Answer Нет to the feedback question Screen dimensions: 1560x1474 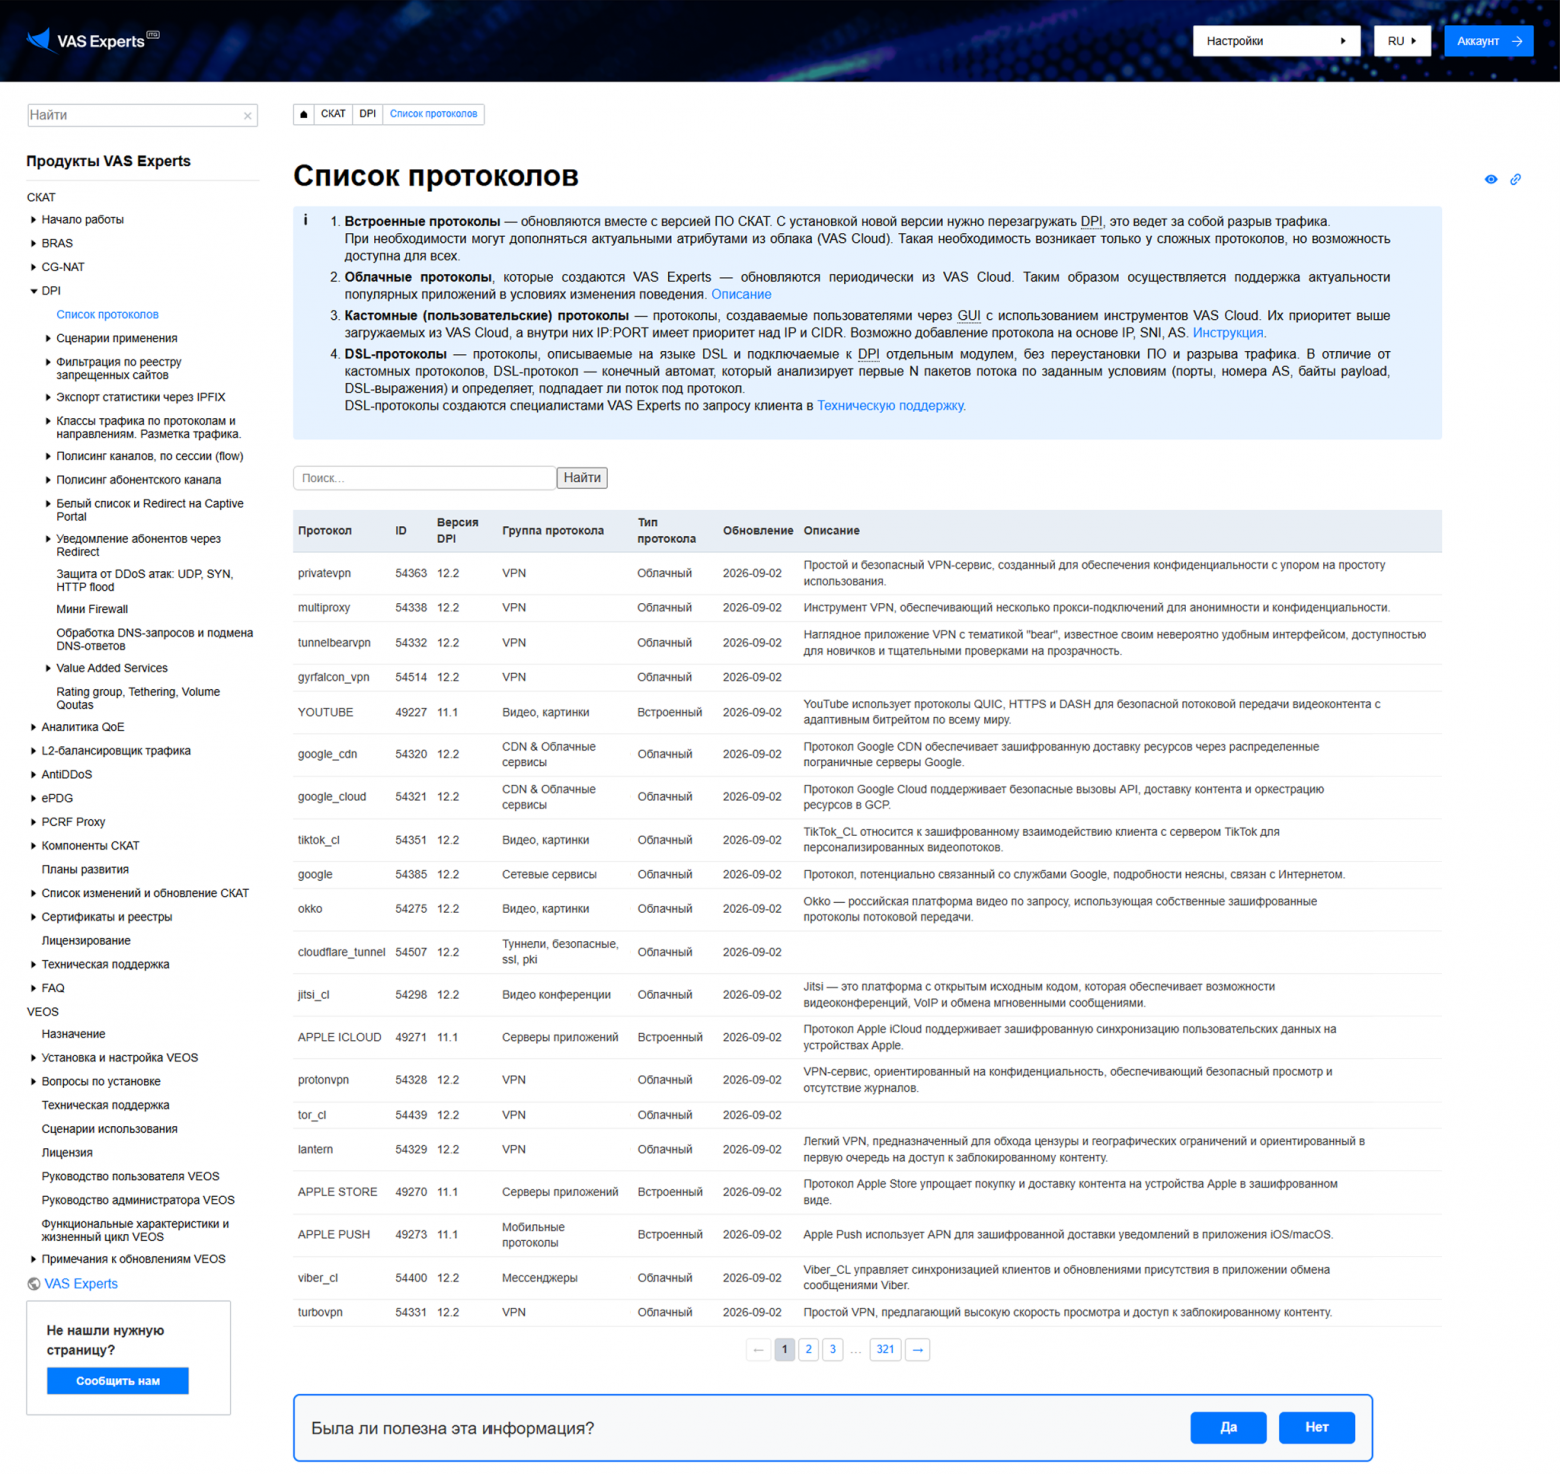(x=1317, y=1428)
